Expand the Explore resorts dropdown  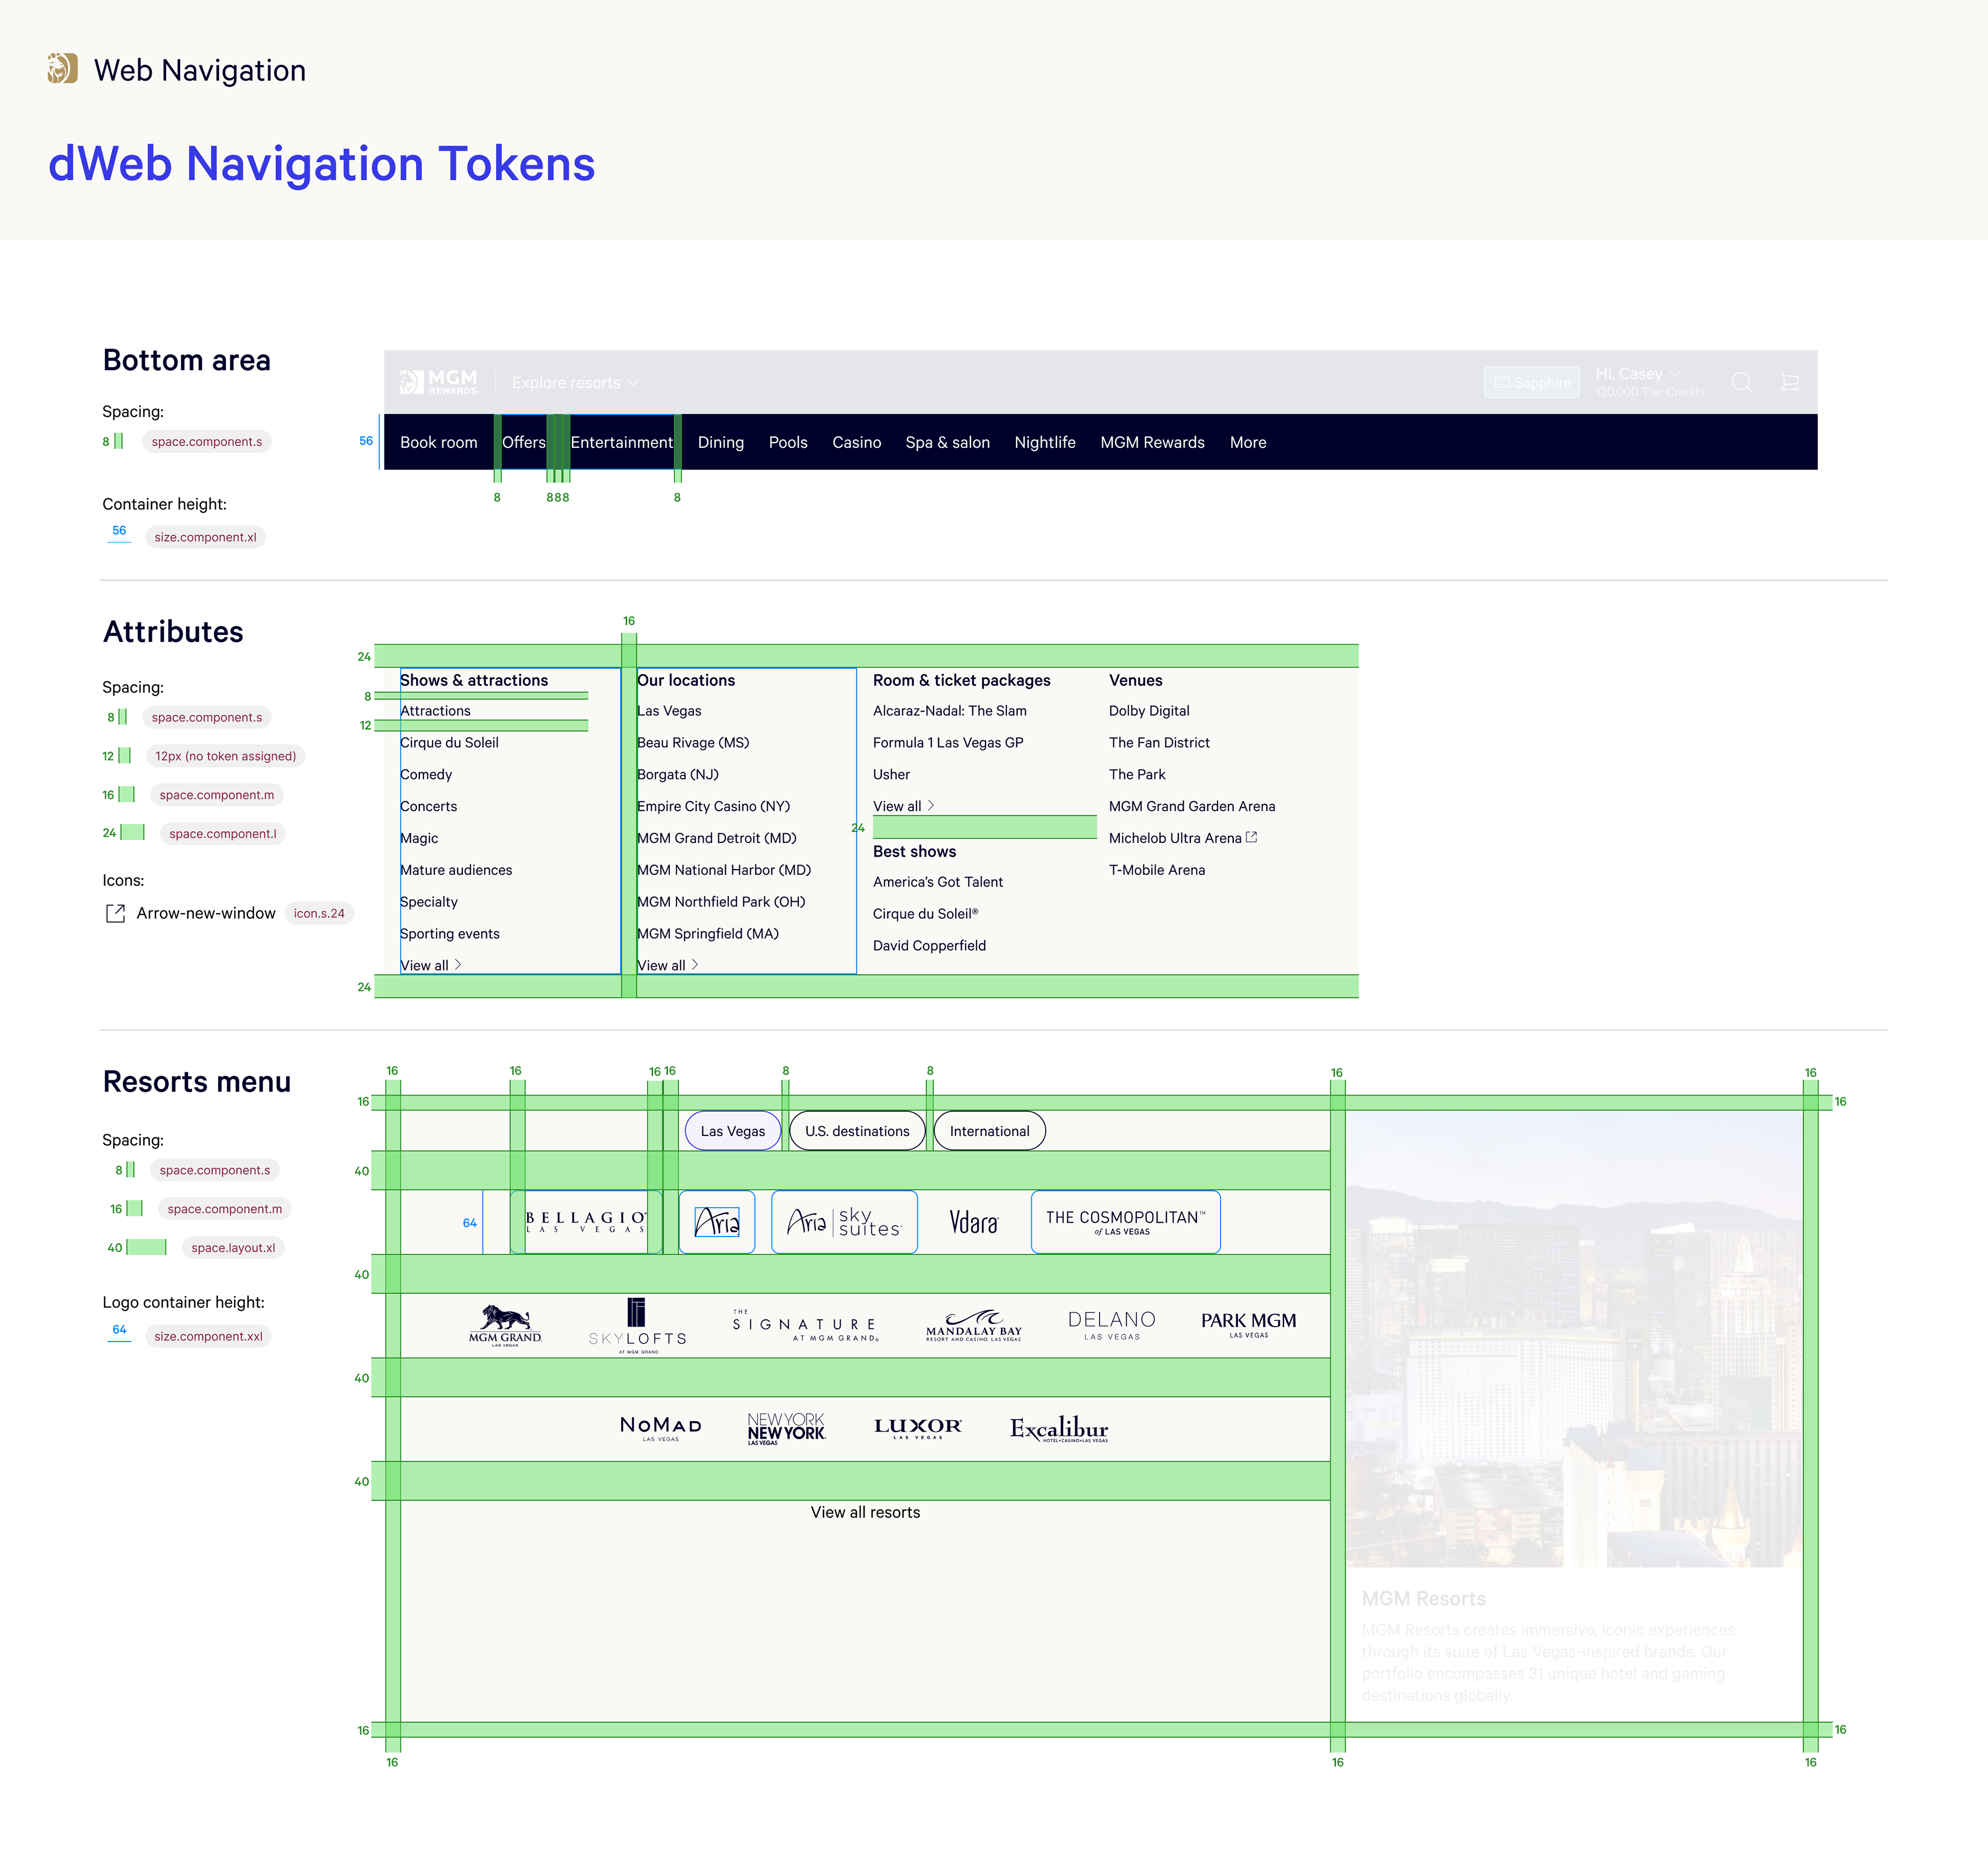tap(575, 383)
